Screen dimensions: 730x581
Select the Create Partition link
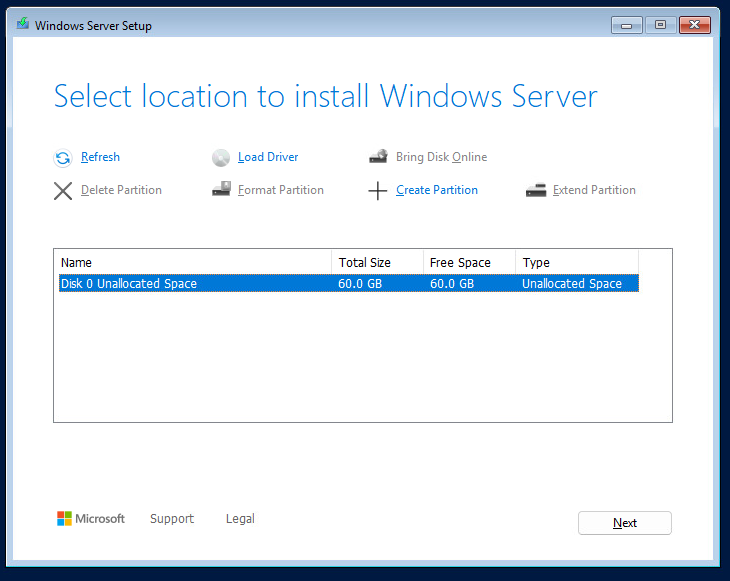437,190
